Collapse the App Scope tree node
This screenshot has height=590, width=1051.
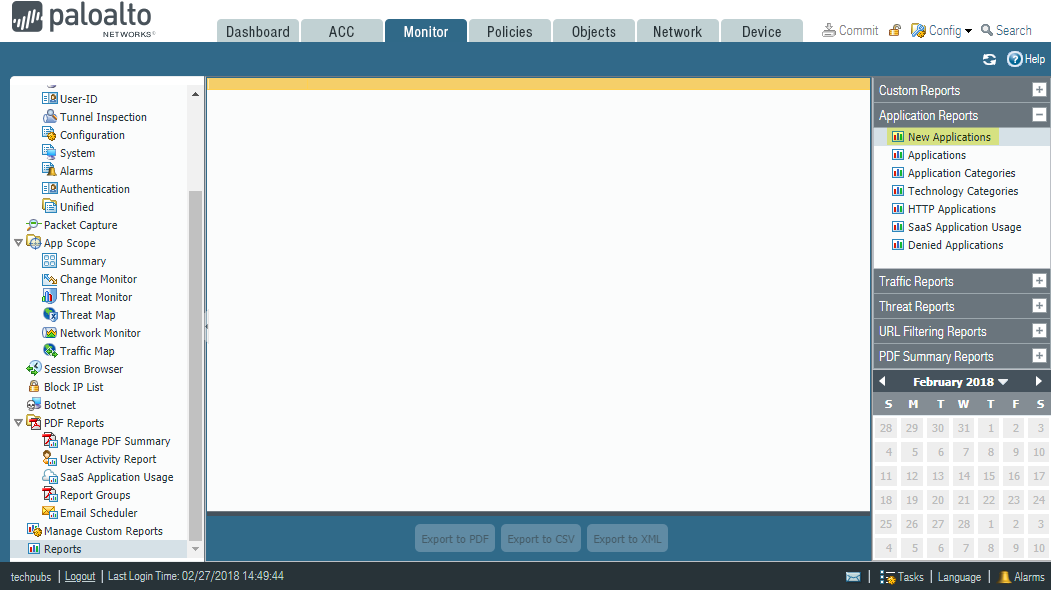coord(18,243)
